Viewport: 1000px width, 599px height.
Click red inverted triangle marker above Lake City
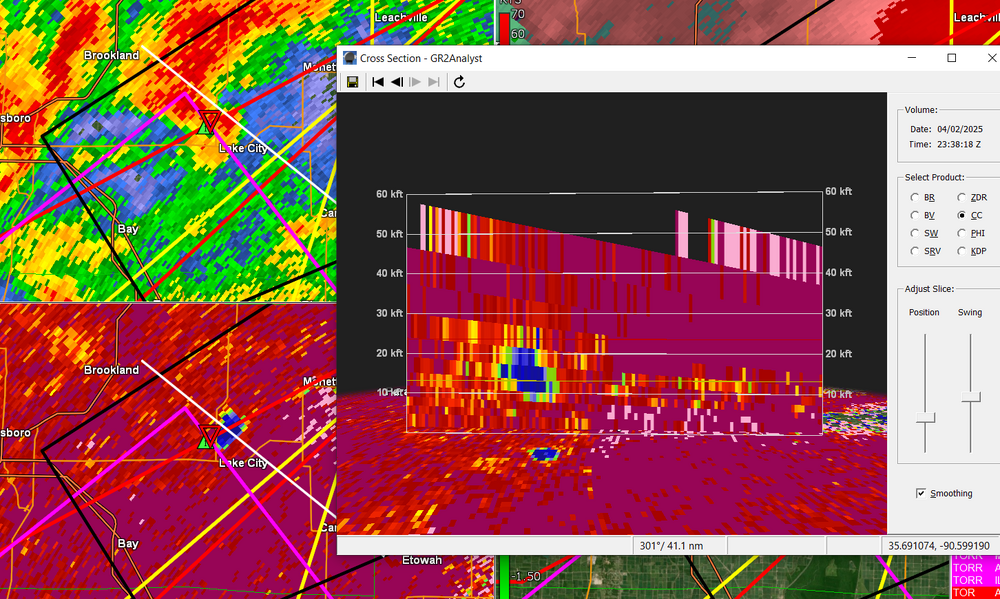pos(209,121)
